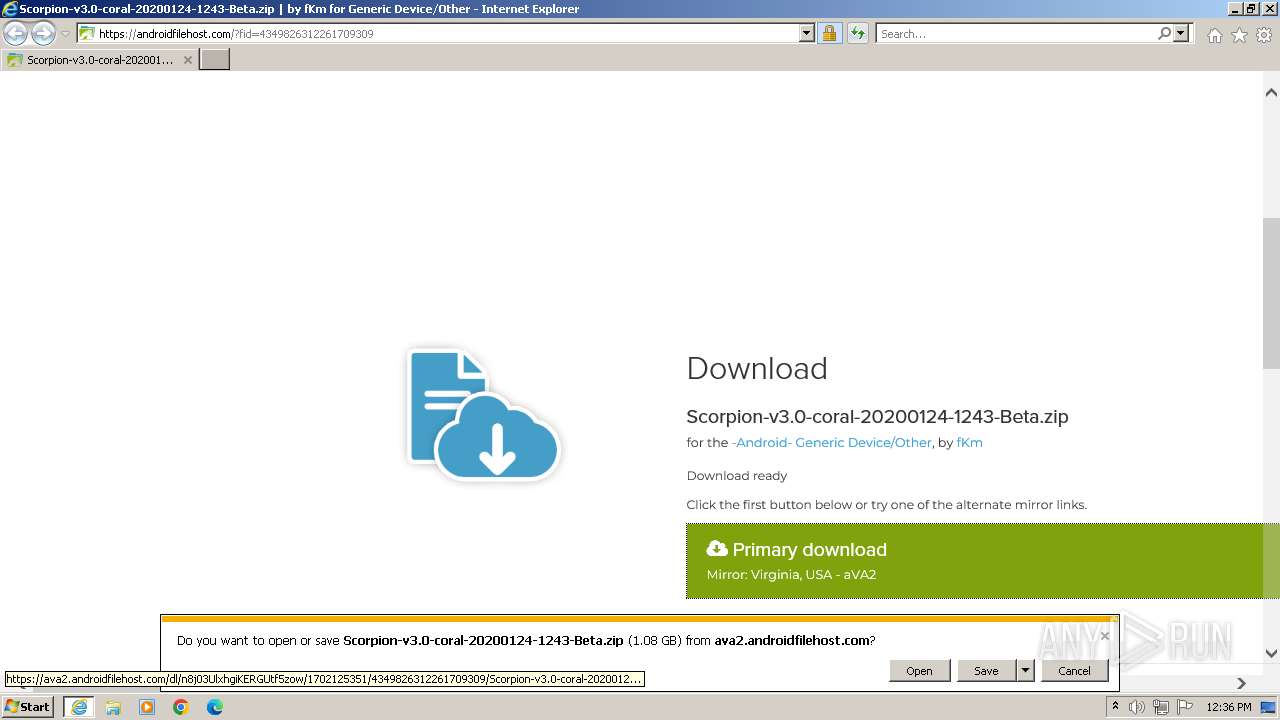Close the Scorpion-v3.0-coral tab

pos(187,60)
